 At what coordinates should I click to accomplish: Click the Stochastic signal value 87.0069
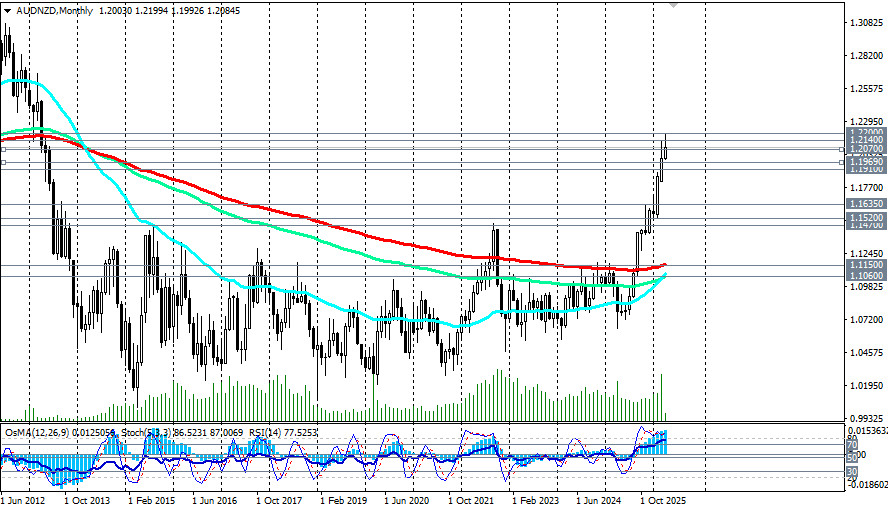point(227,432)
